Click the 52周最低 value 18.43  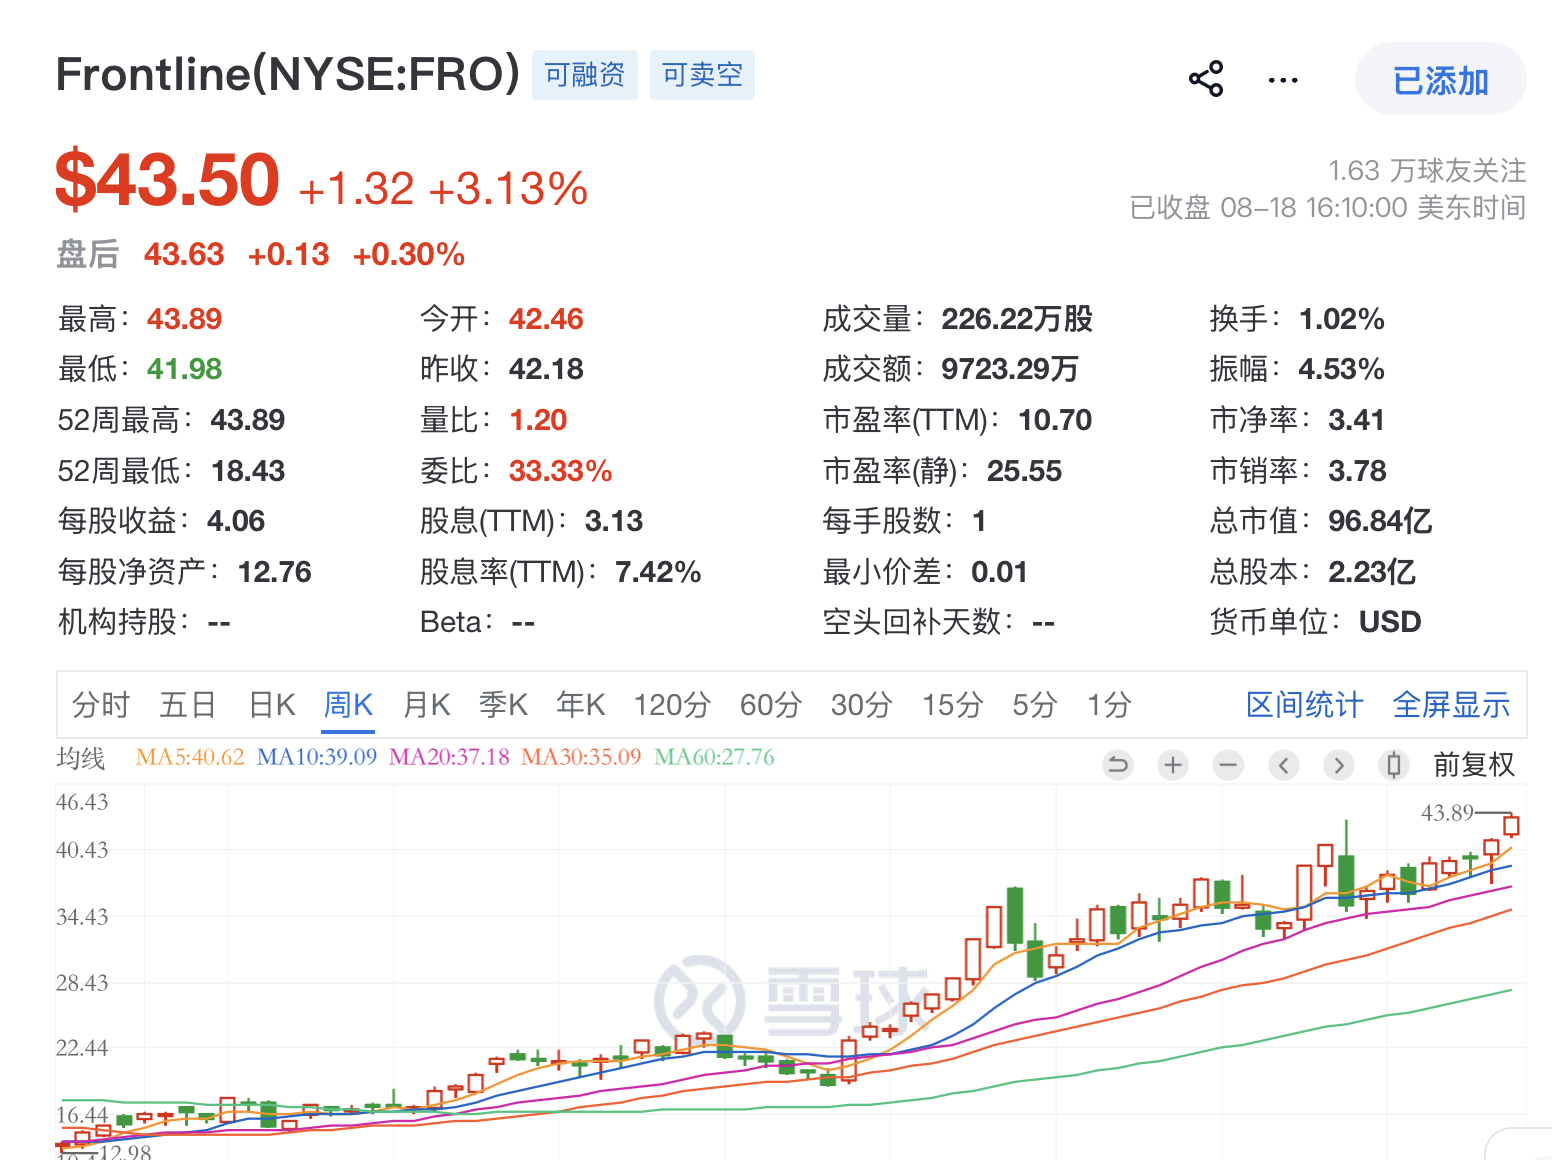[x=248, y=471]
